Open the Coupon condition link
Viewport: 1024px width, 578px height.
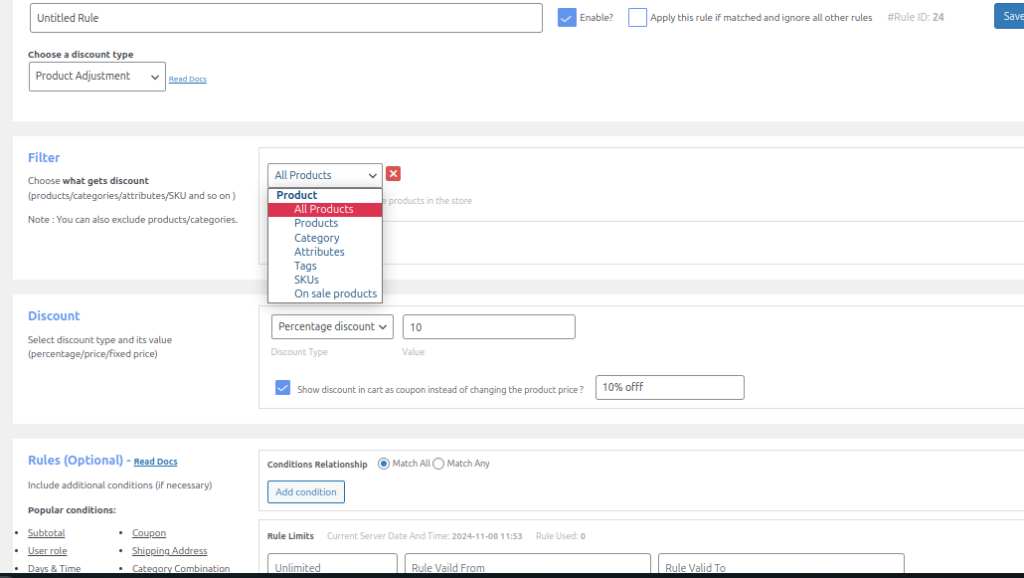[x=149, y=533]
